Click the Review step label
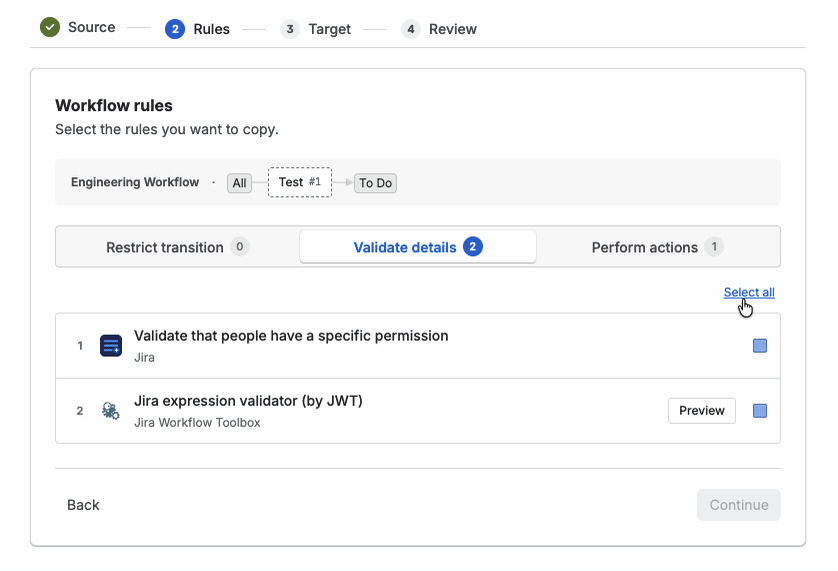 coord(453,29)
